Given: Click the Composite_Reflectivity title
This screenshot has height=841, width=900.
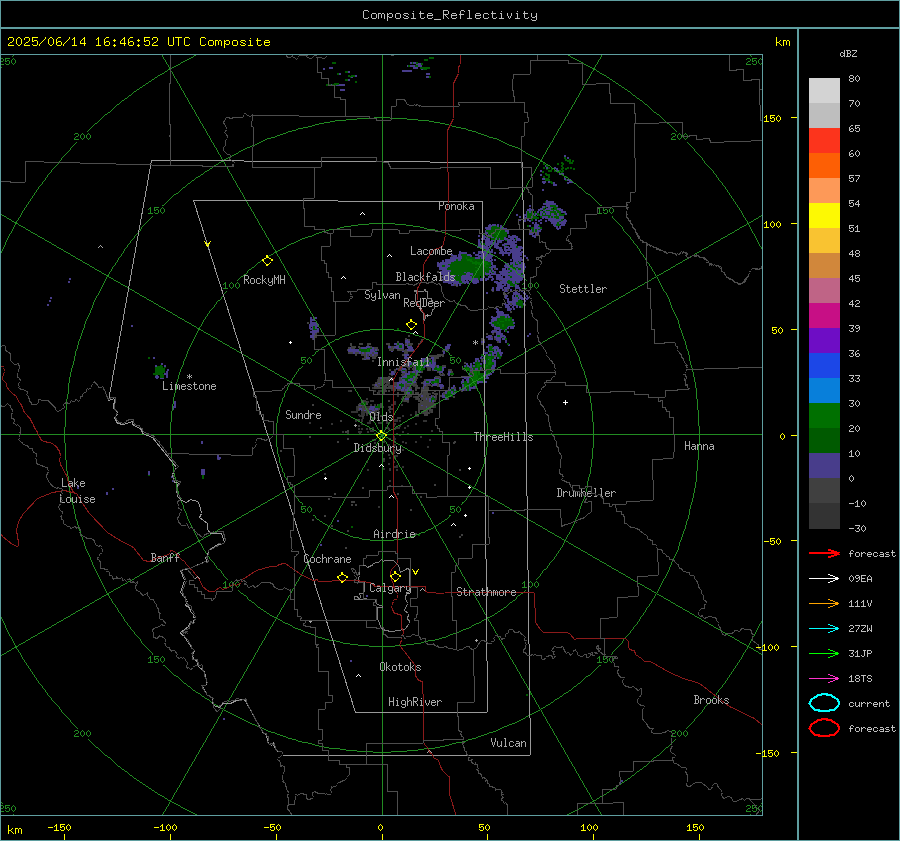Looking at the screenshot, I should [450, 15].
